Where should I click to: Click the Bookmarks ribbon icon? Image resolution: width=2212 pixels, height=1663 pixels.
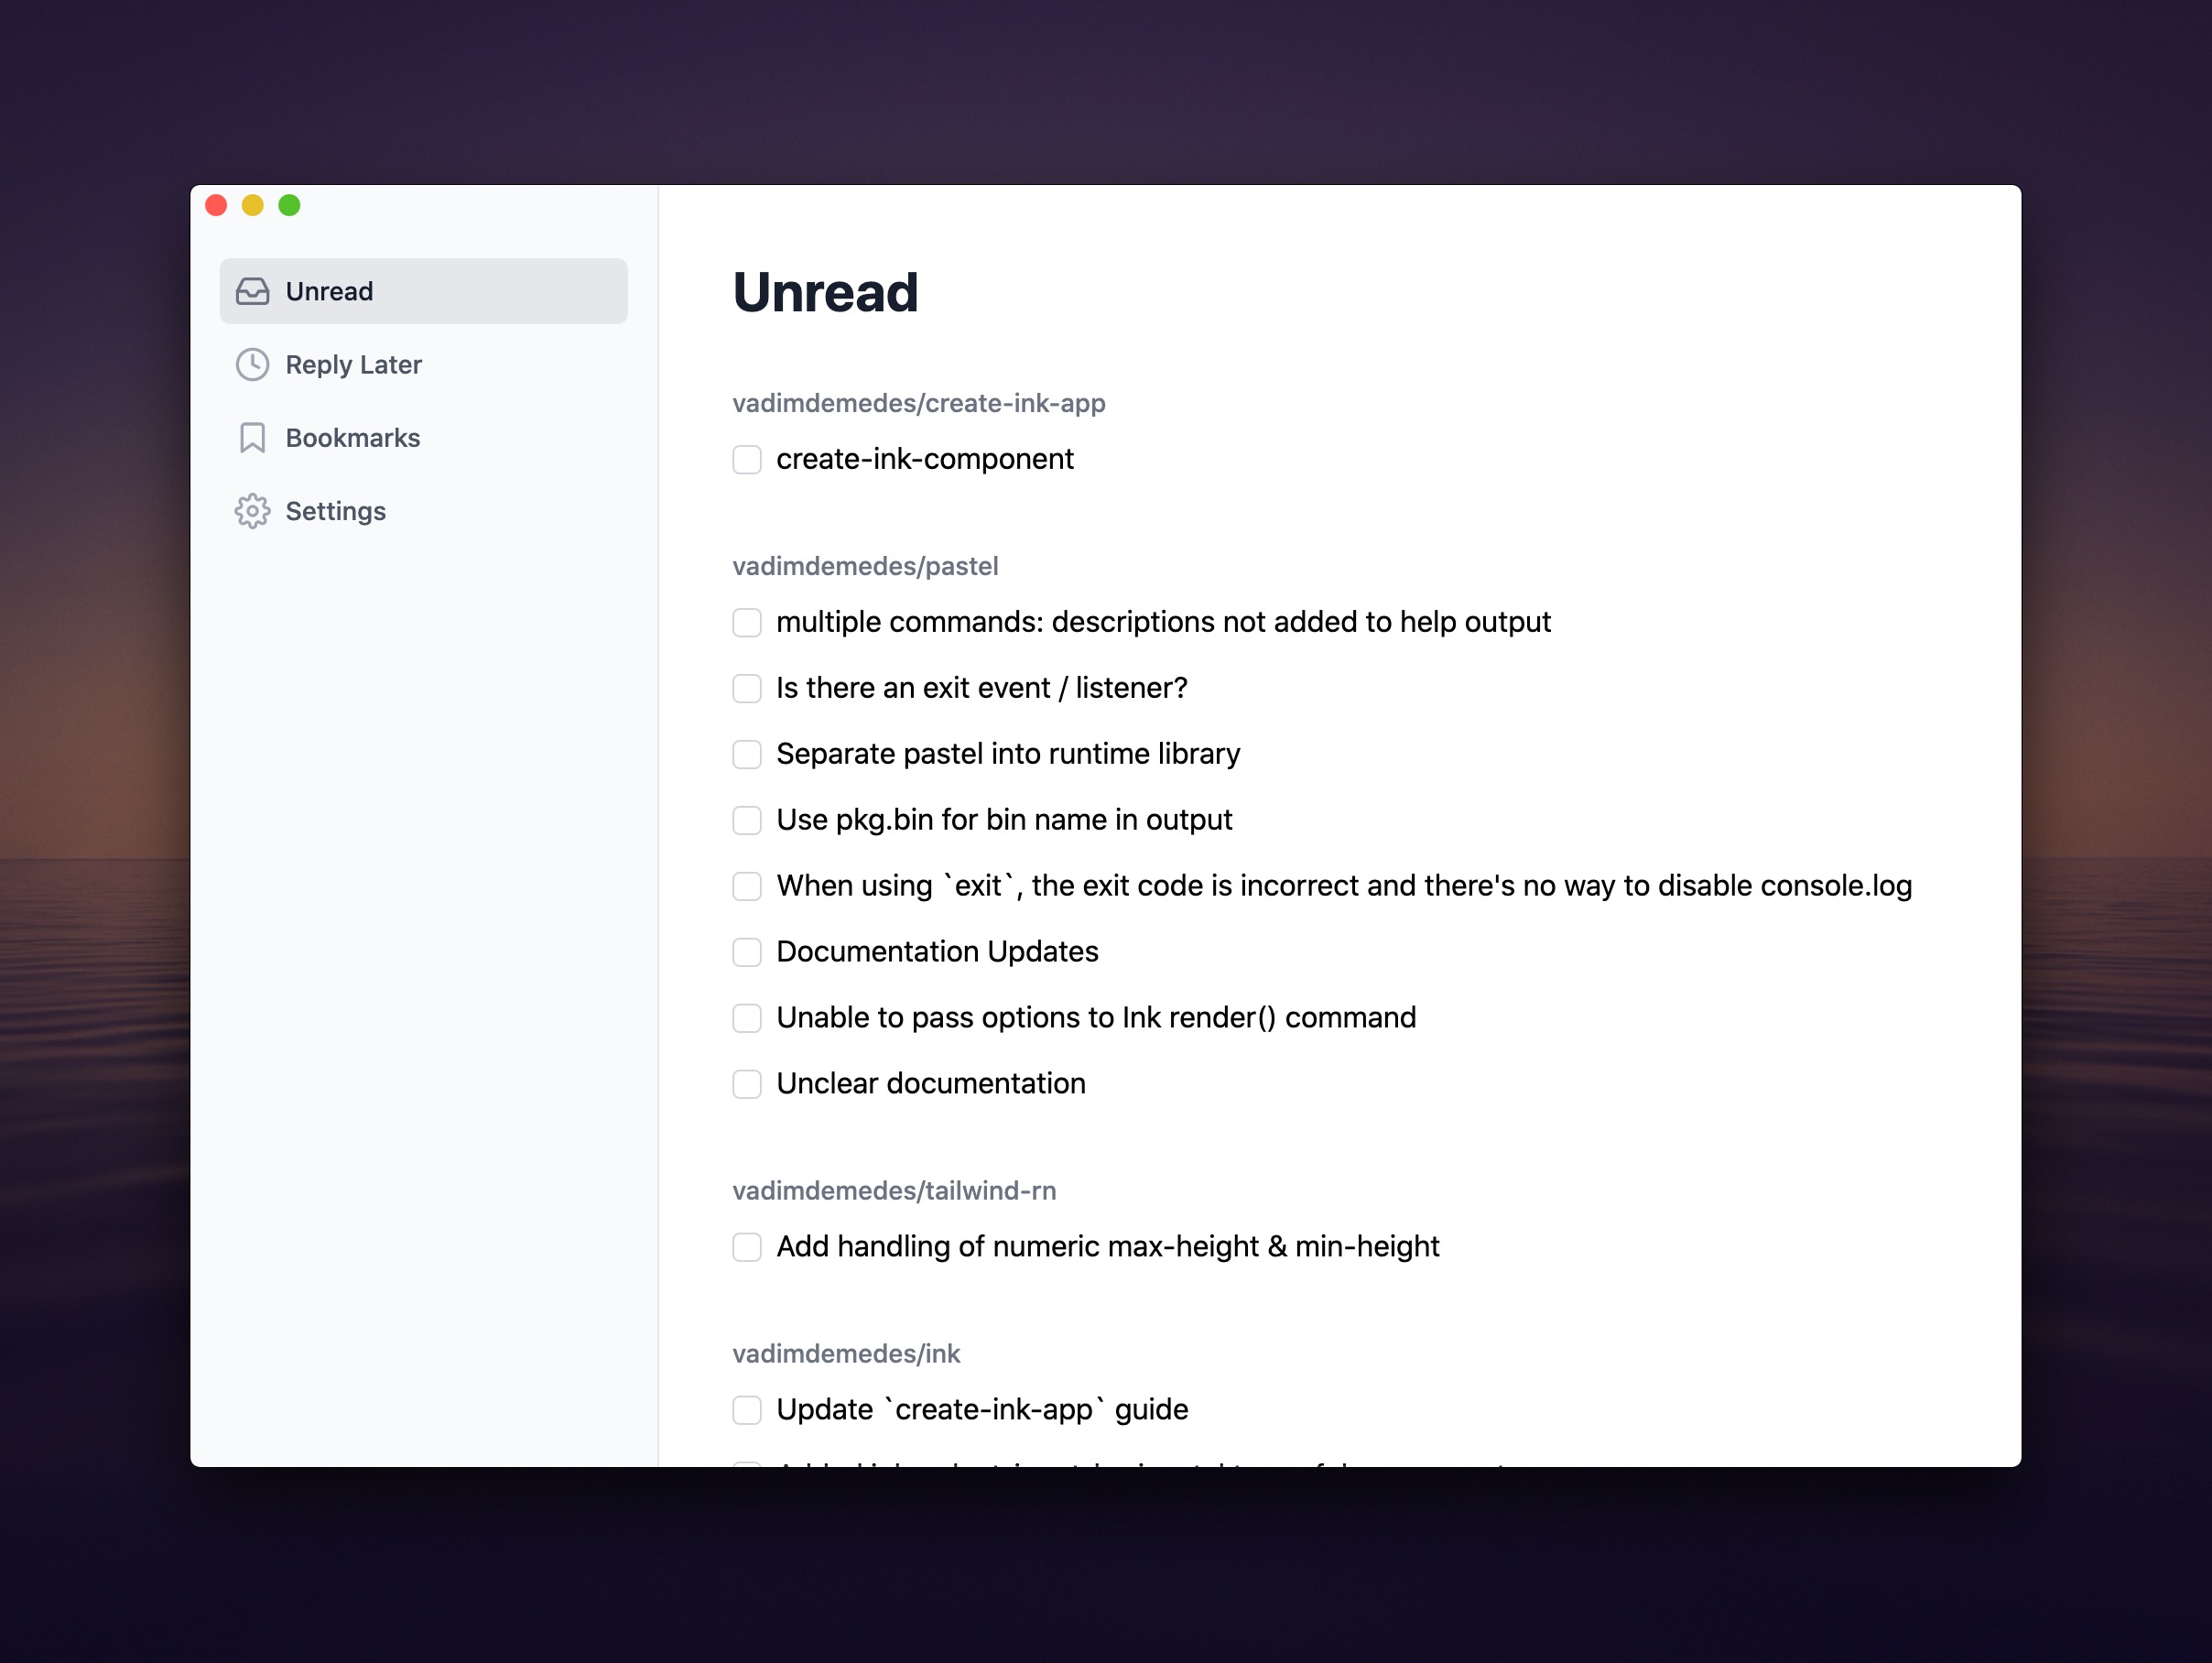[x=252, y=437]
